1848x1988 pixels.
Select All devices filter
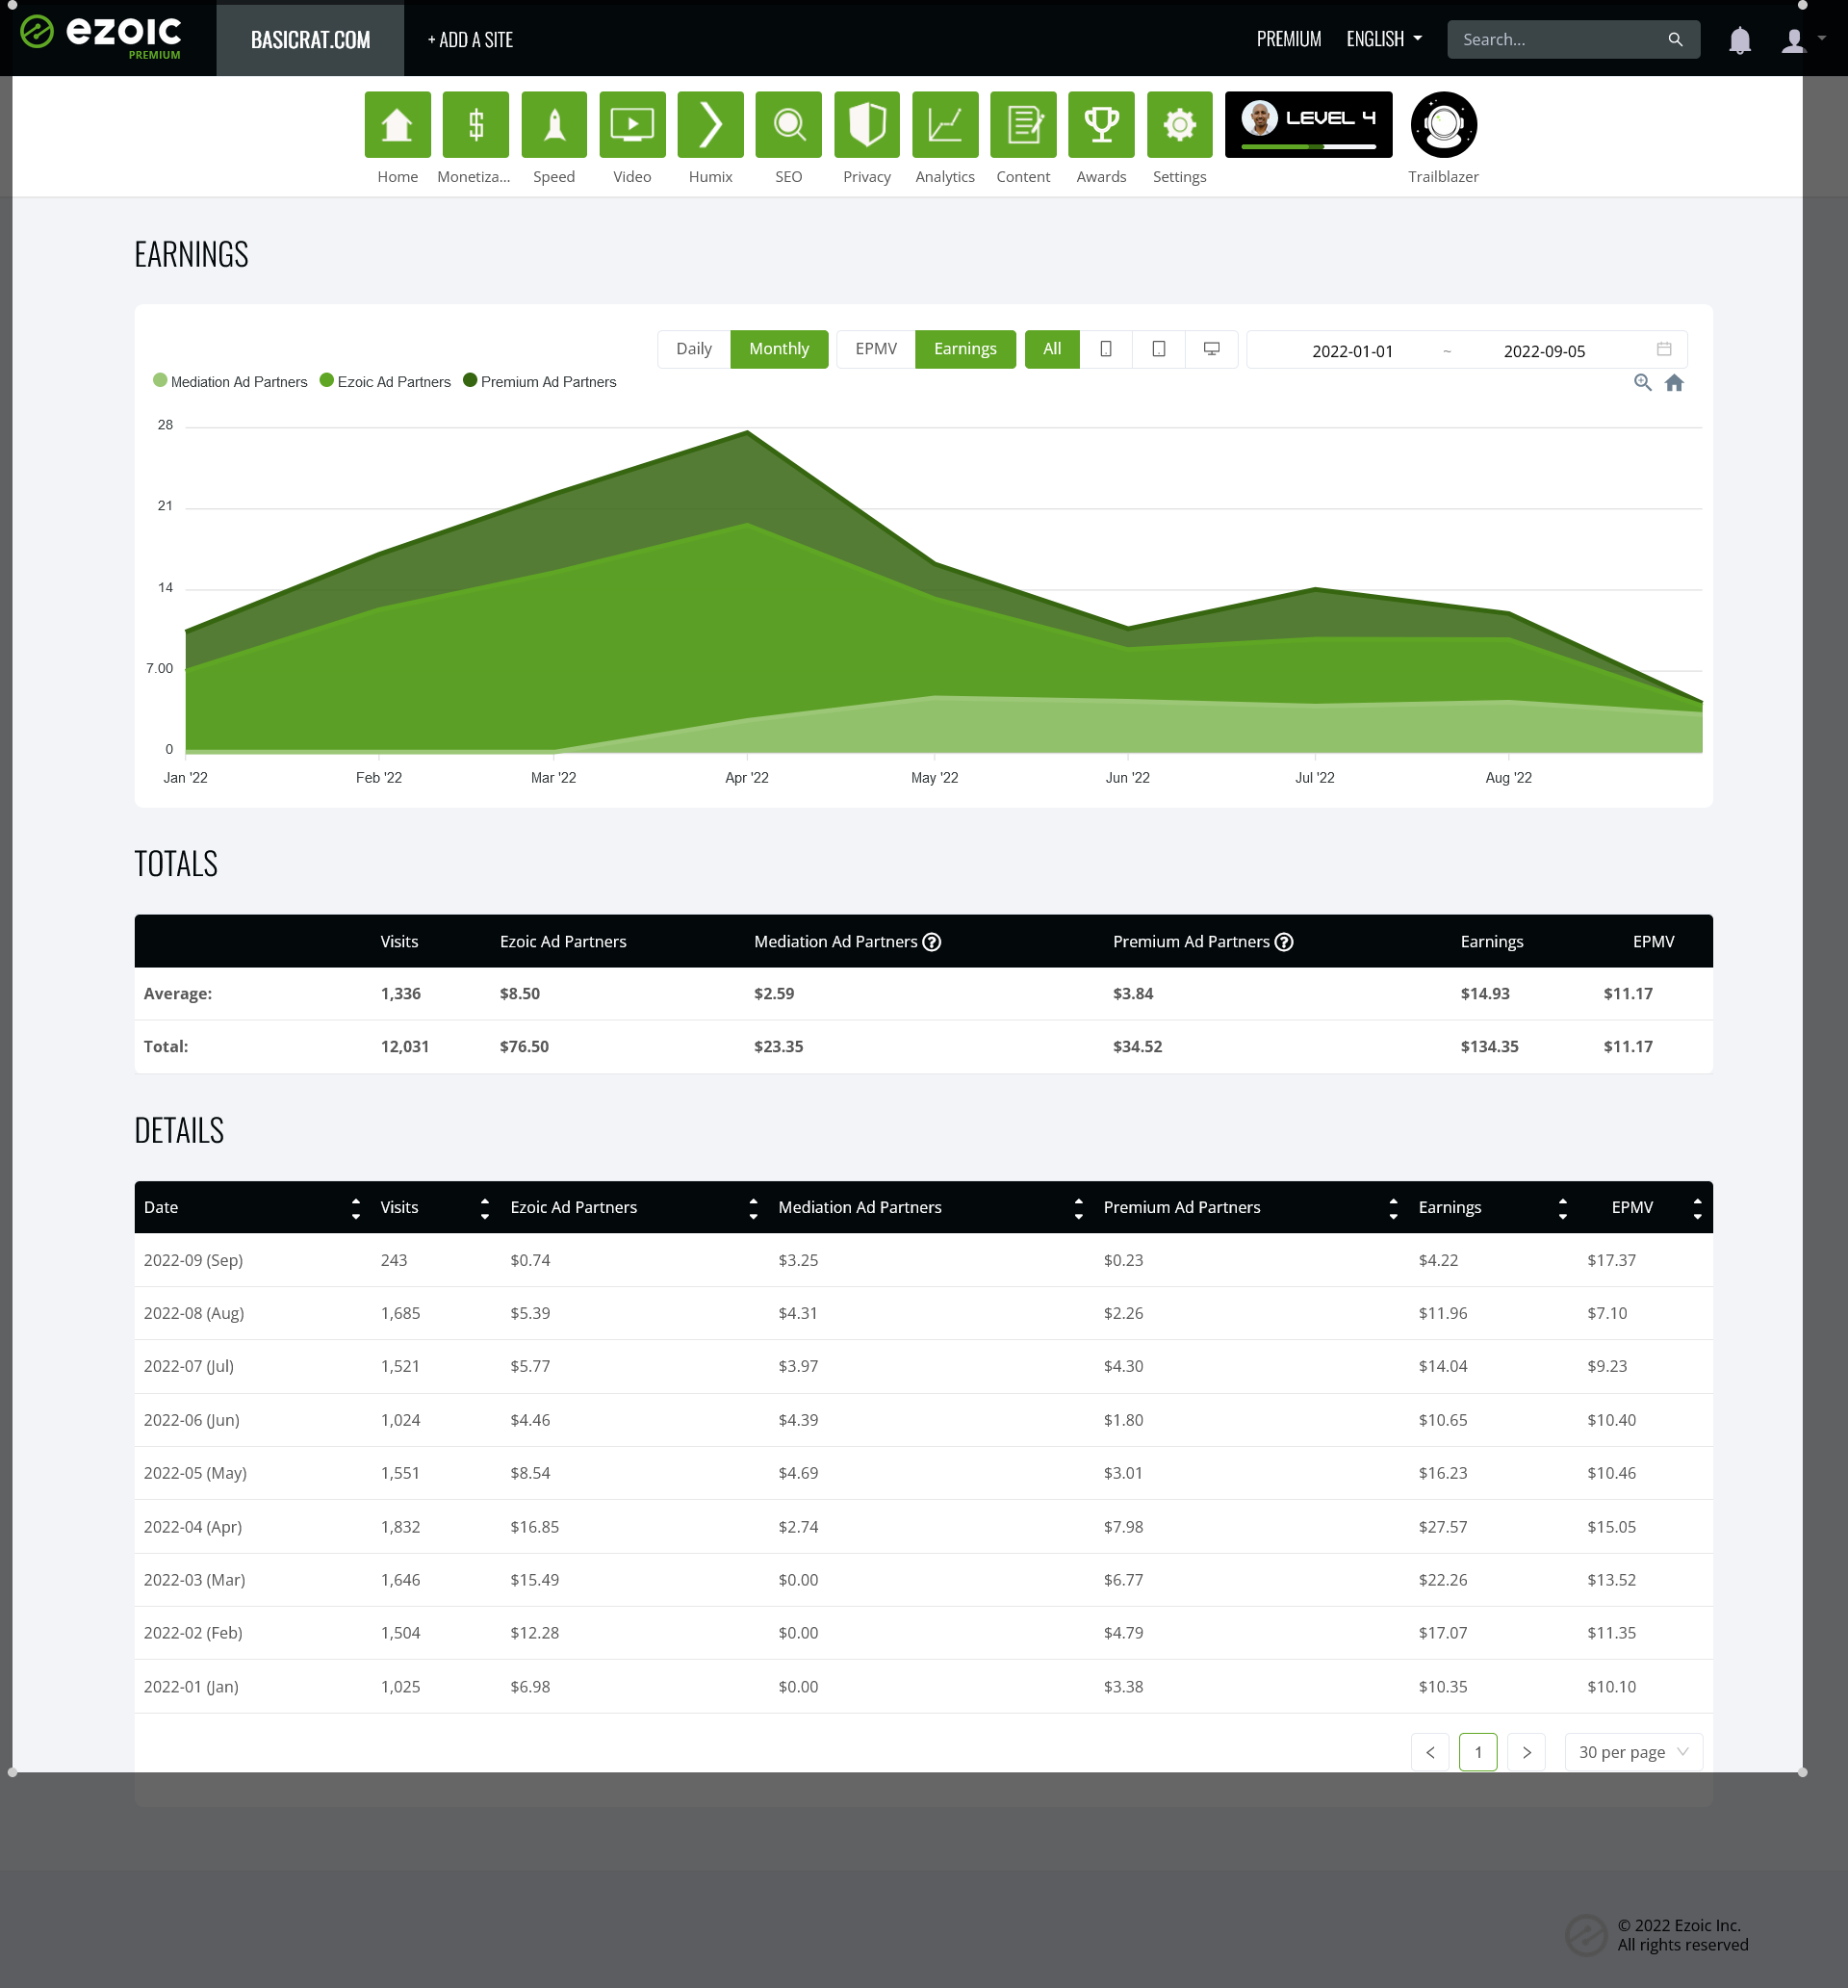click(1052, 349)
